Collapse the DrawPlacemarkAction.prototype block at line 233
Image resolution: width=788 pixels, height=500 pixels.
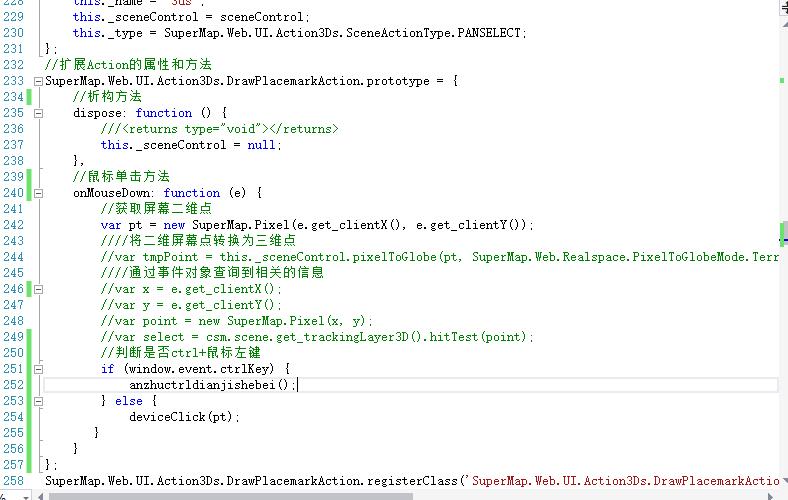pyautogui.click(x=38, y=81)
